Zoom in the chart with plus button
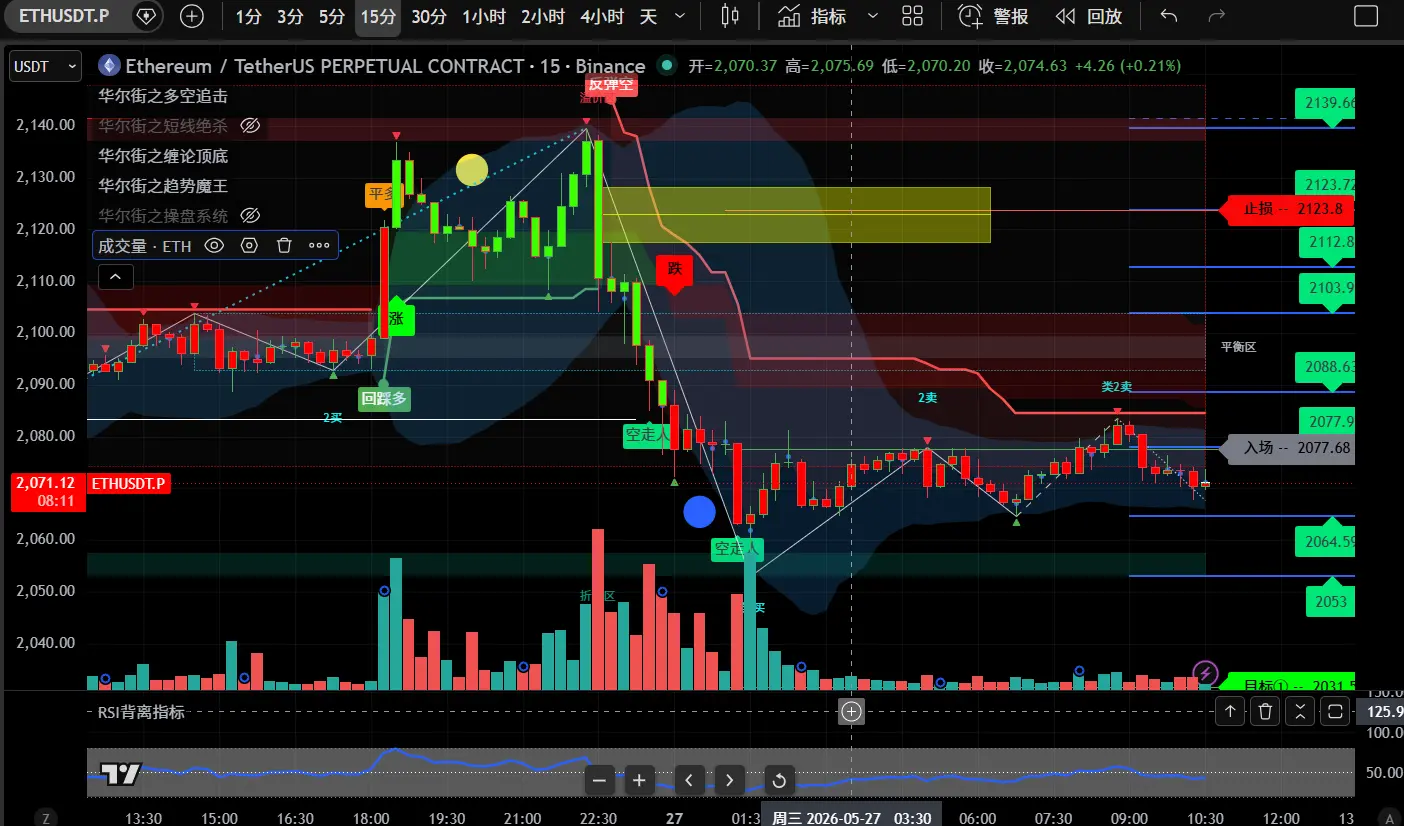This screenshot has height=826, width=1404. pos(639,780)
